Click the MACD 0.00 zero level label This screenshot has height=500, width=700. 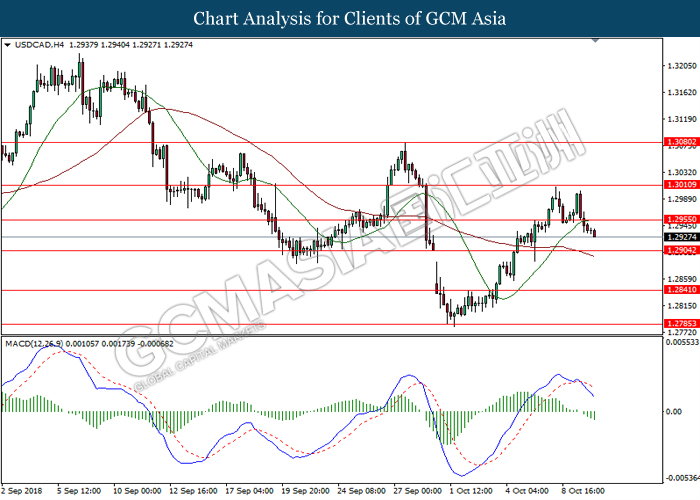tap(674, 412)
